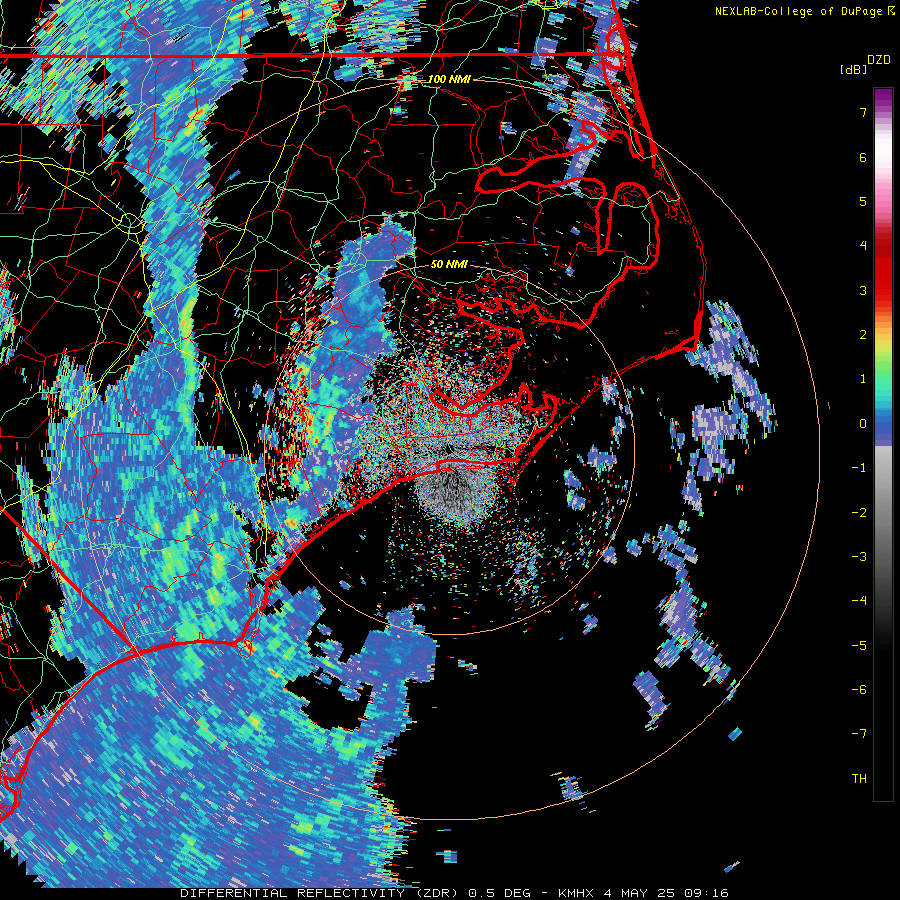Click the -6 value on the colorbar scale

pyautogui.click(x=859, y=690)
